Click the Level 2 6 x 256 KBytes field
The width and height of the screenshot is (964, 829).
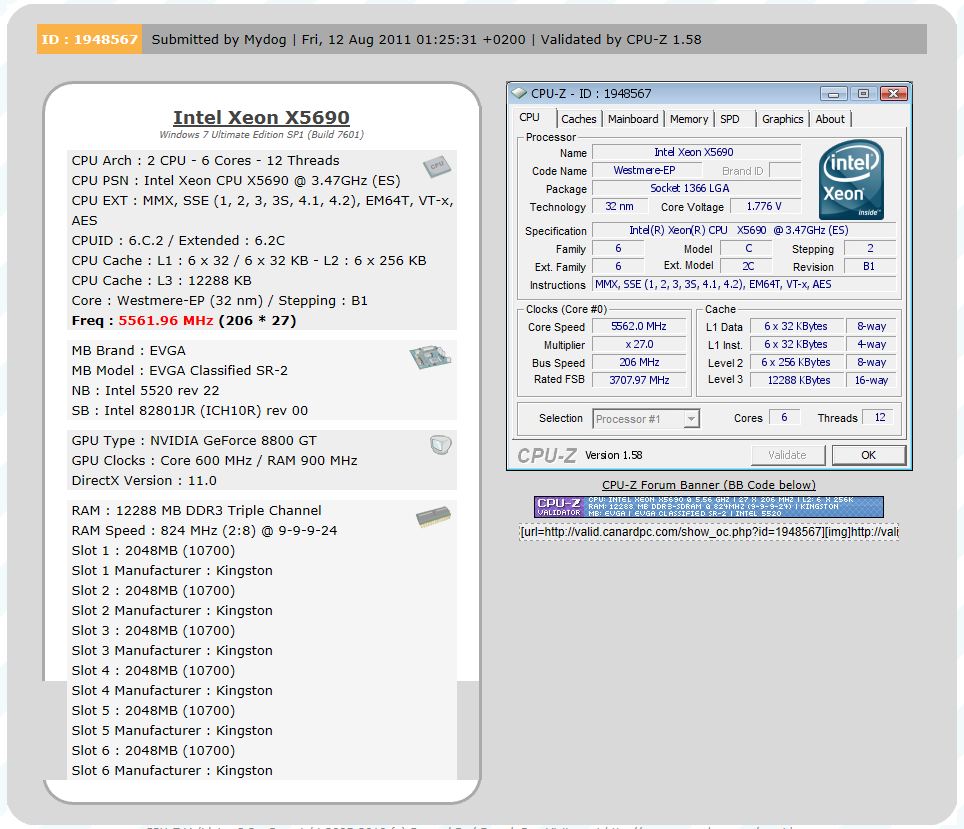tap(796, 362)
